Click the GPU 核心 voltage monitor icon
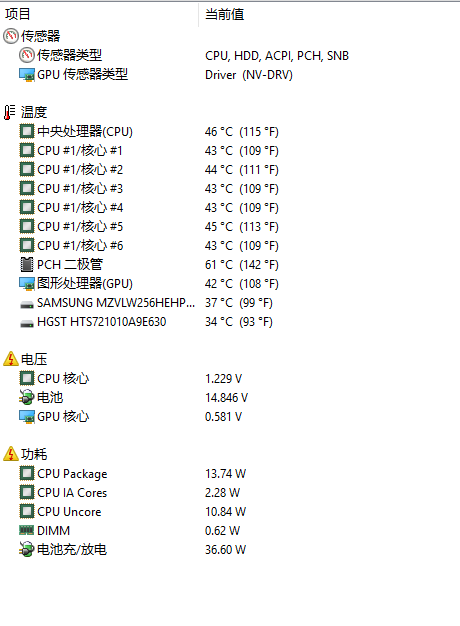The height and width of the screenshot is (626, 460). coord(27,416)
